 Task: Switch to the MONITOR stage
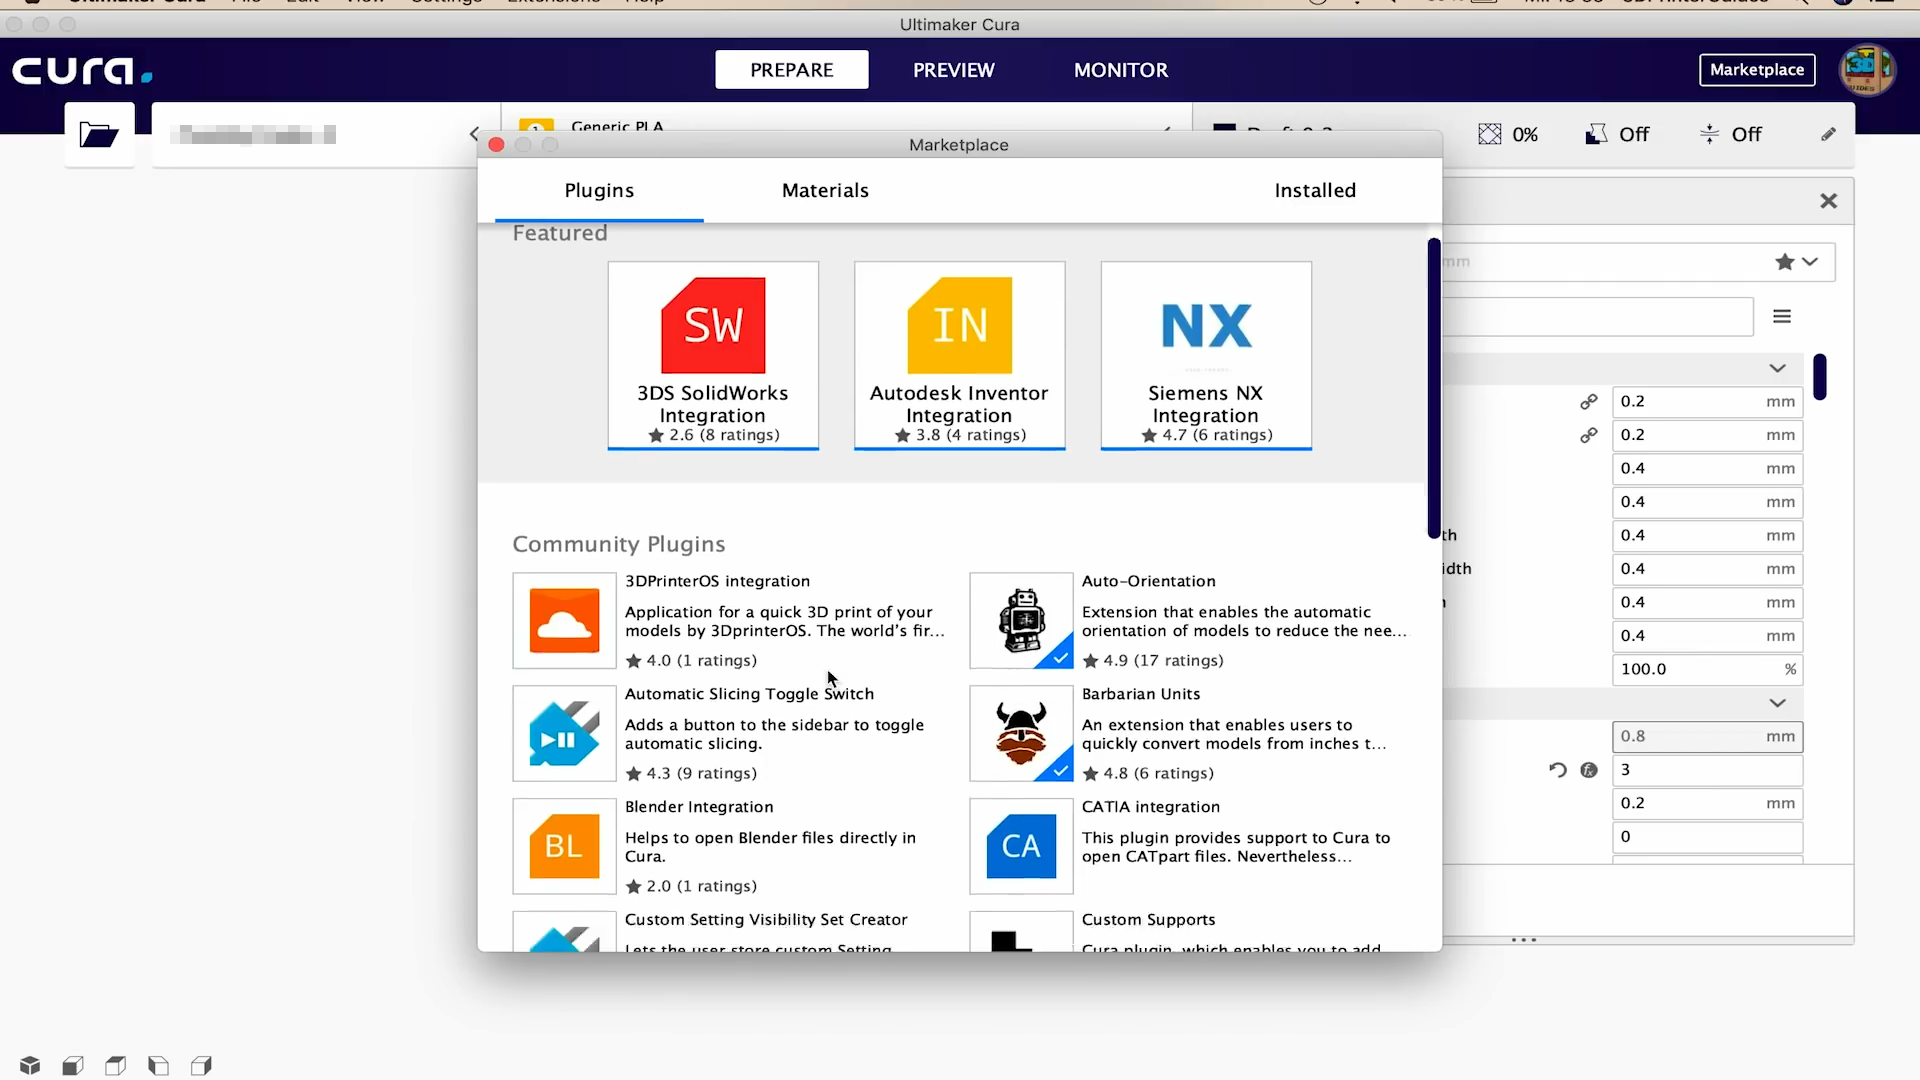click(x=1121, y=70)
